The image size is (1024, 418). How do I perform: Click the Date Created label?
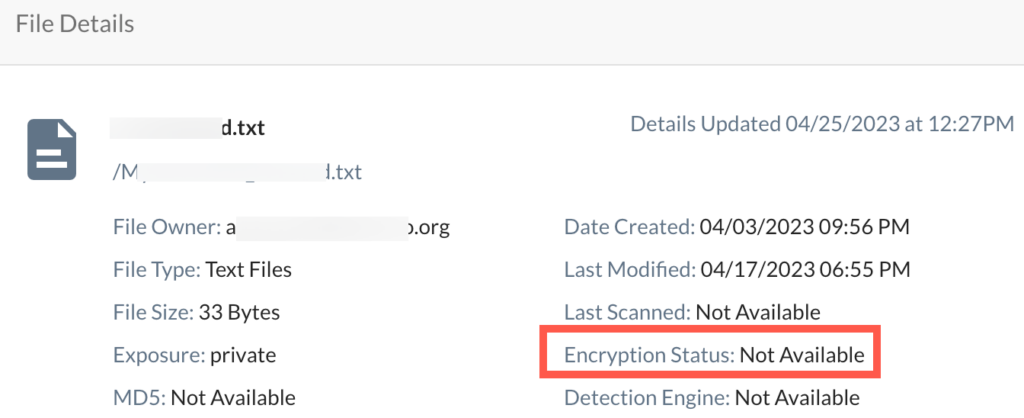tap(629, 227)
